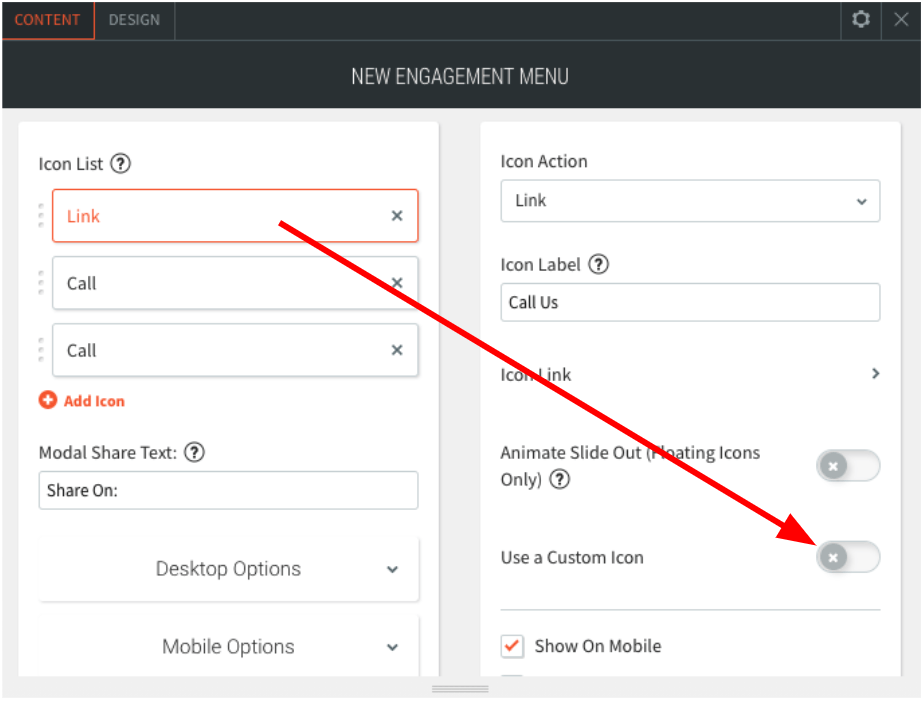Delete the last Call item in list
The height and width of the screenshot is (703, 922).
[397, 350]
